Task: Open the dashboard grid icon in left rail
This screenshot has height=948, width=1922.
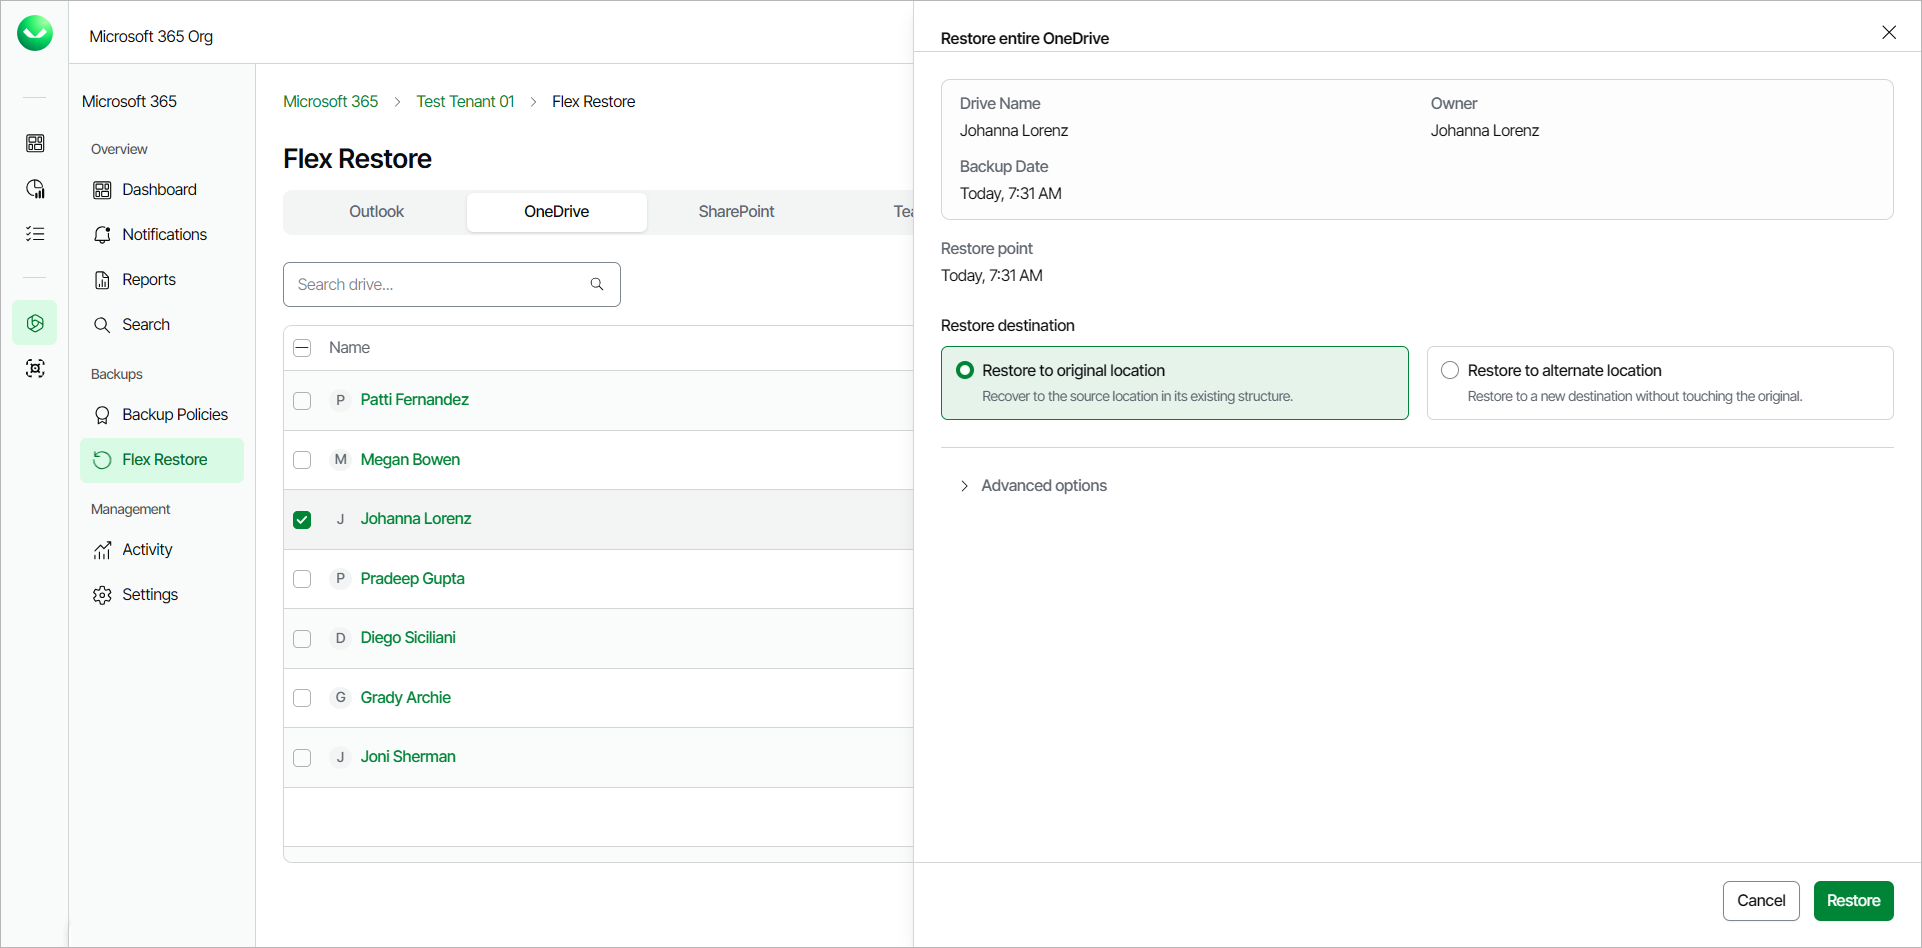Action: click(35, 143)
